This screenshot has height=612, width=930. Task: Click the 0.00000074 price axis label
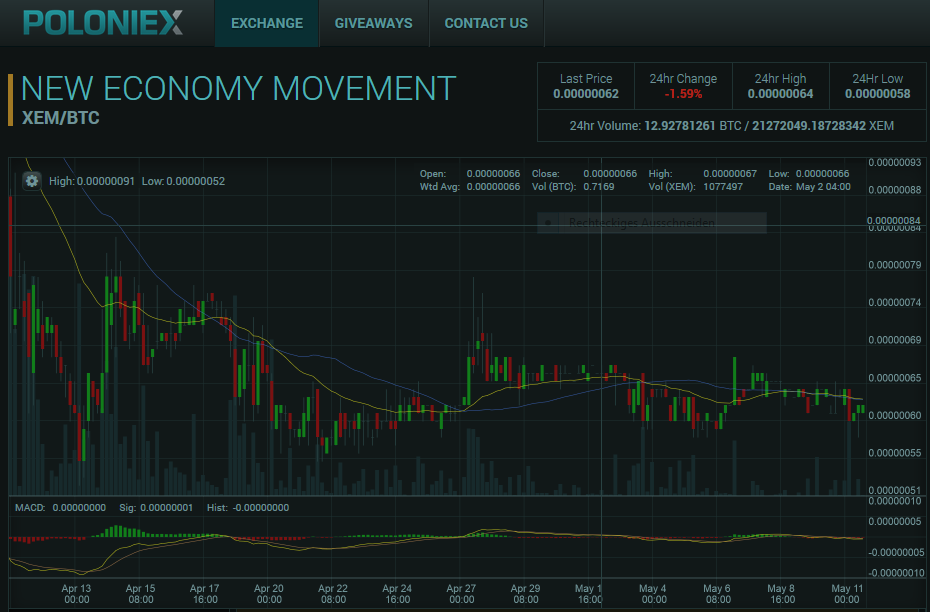(894, 302)
